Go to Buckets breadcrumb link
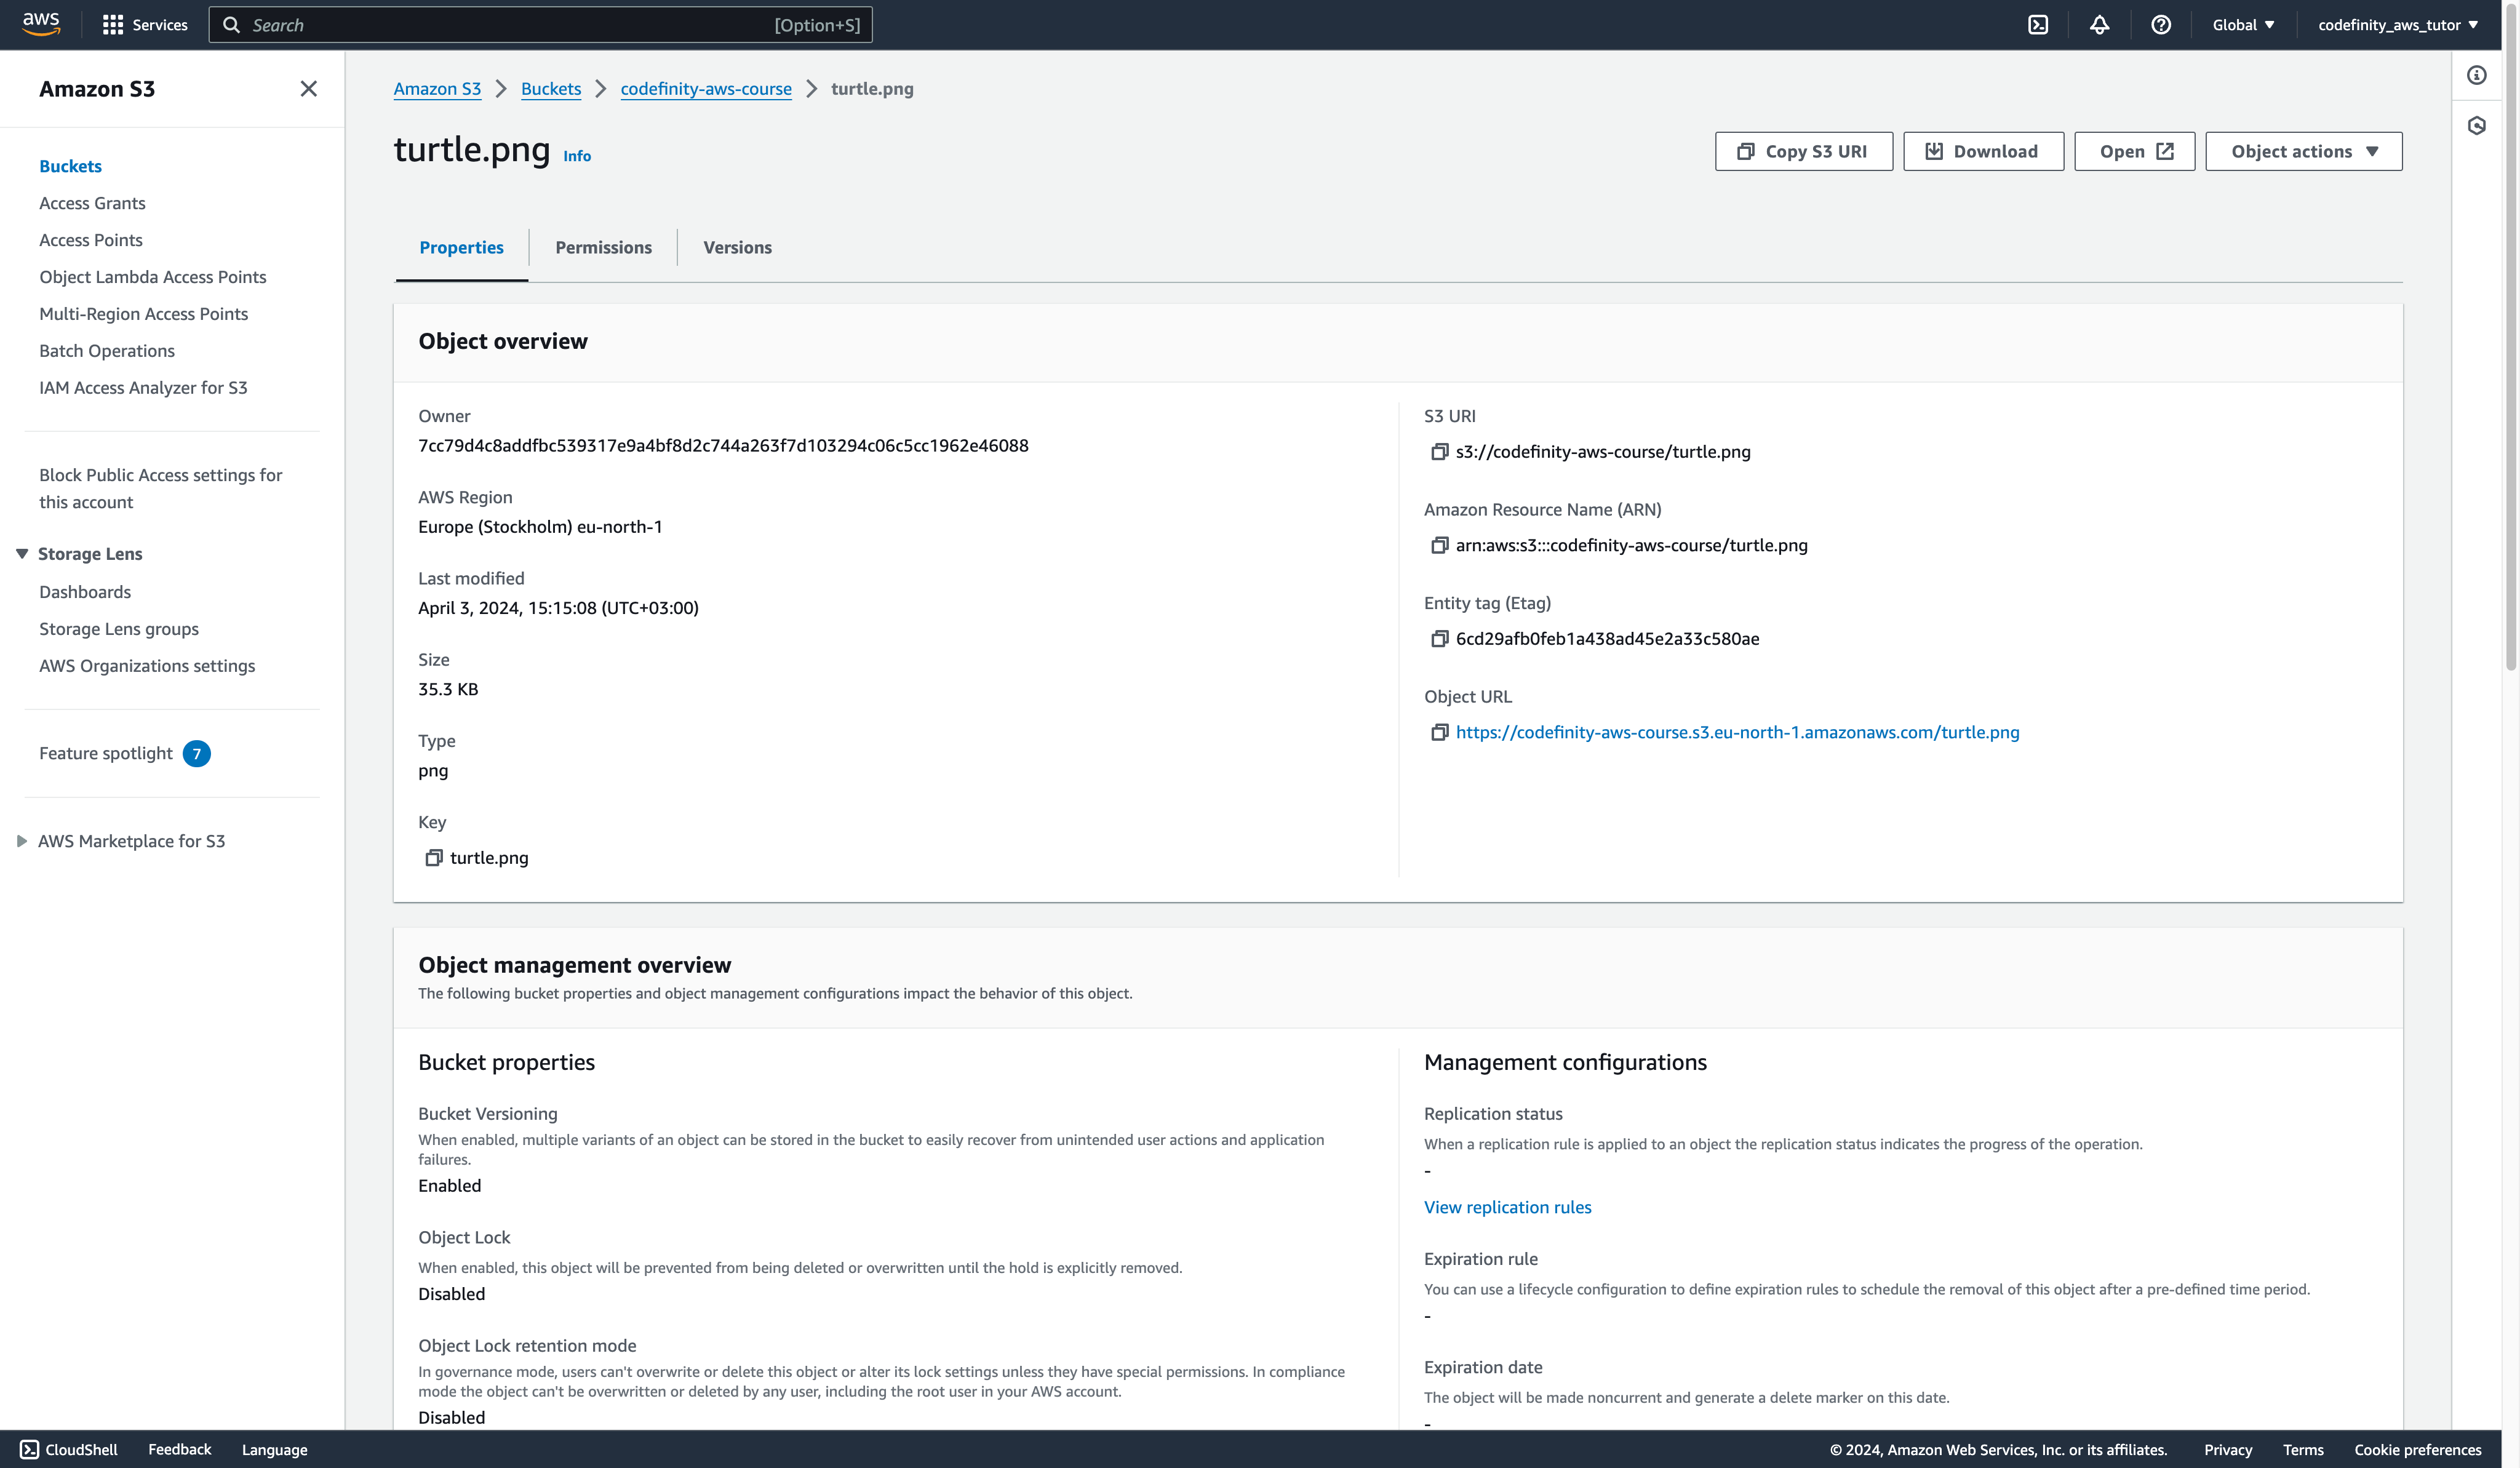Screen dimensions: 2520x1468 (x=550, y=89)
